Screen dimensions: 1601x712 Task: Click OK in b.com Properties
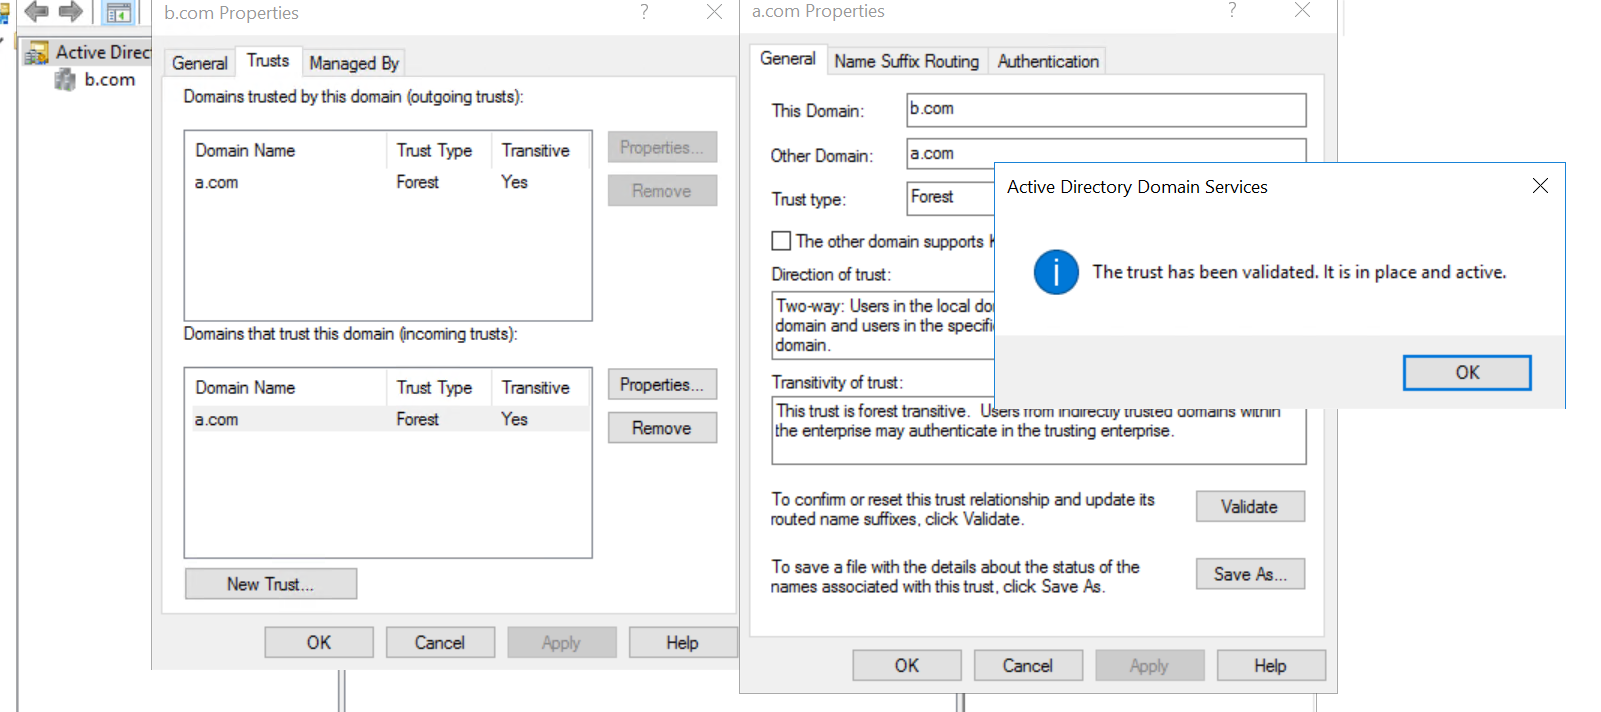click(319, 643)
